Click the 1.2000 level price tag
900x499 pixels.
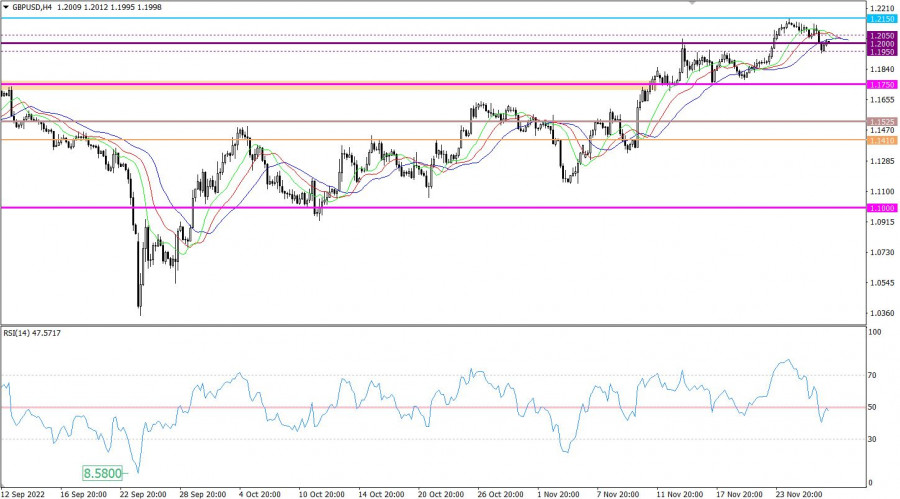881,44
